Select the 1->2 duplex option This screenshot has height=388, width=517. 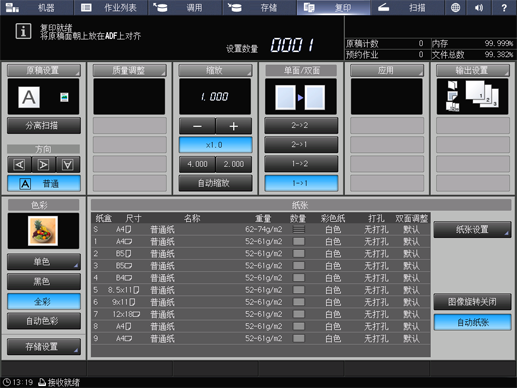[301, 164]
